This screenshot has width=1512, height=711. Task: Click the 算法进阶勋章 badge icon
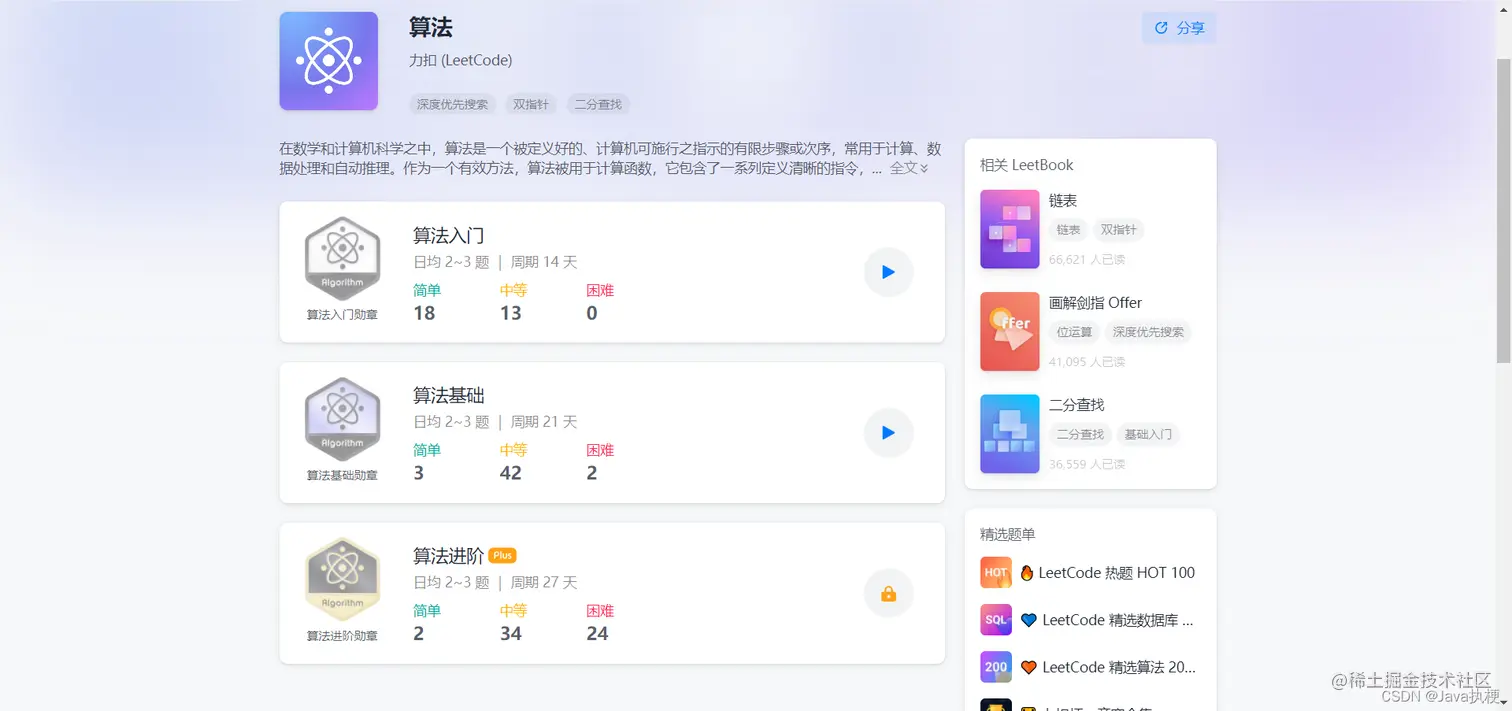(342, 580)
